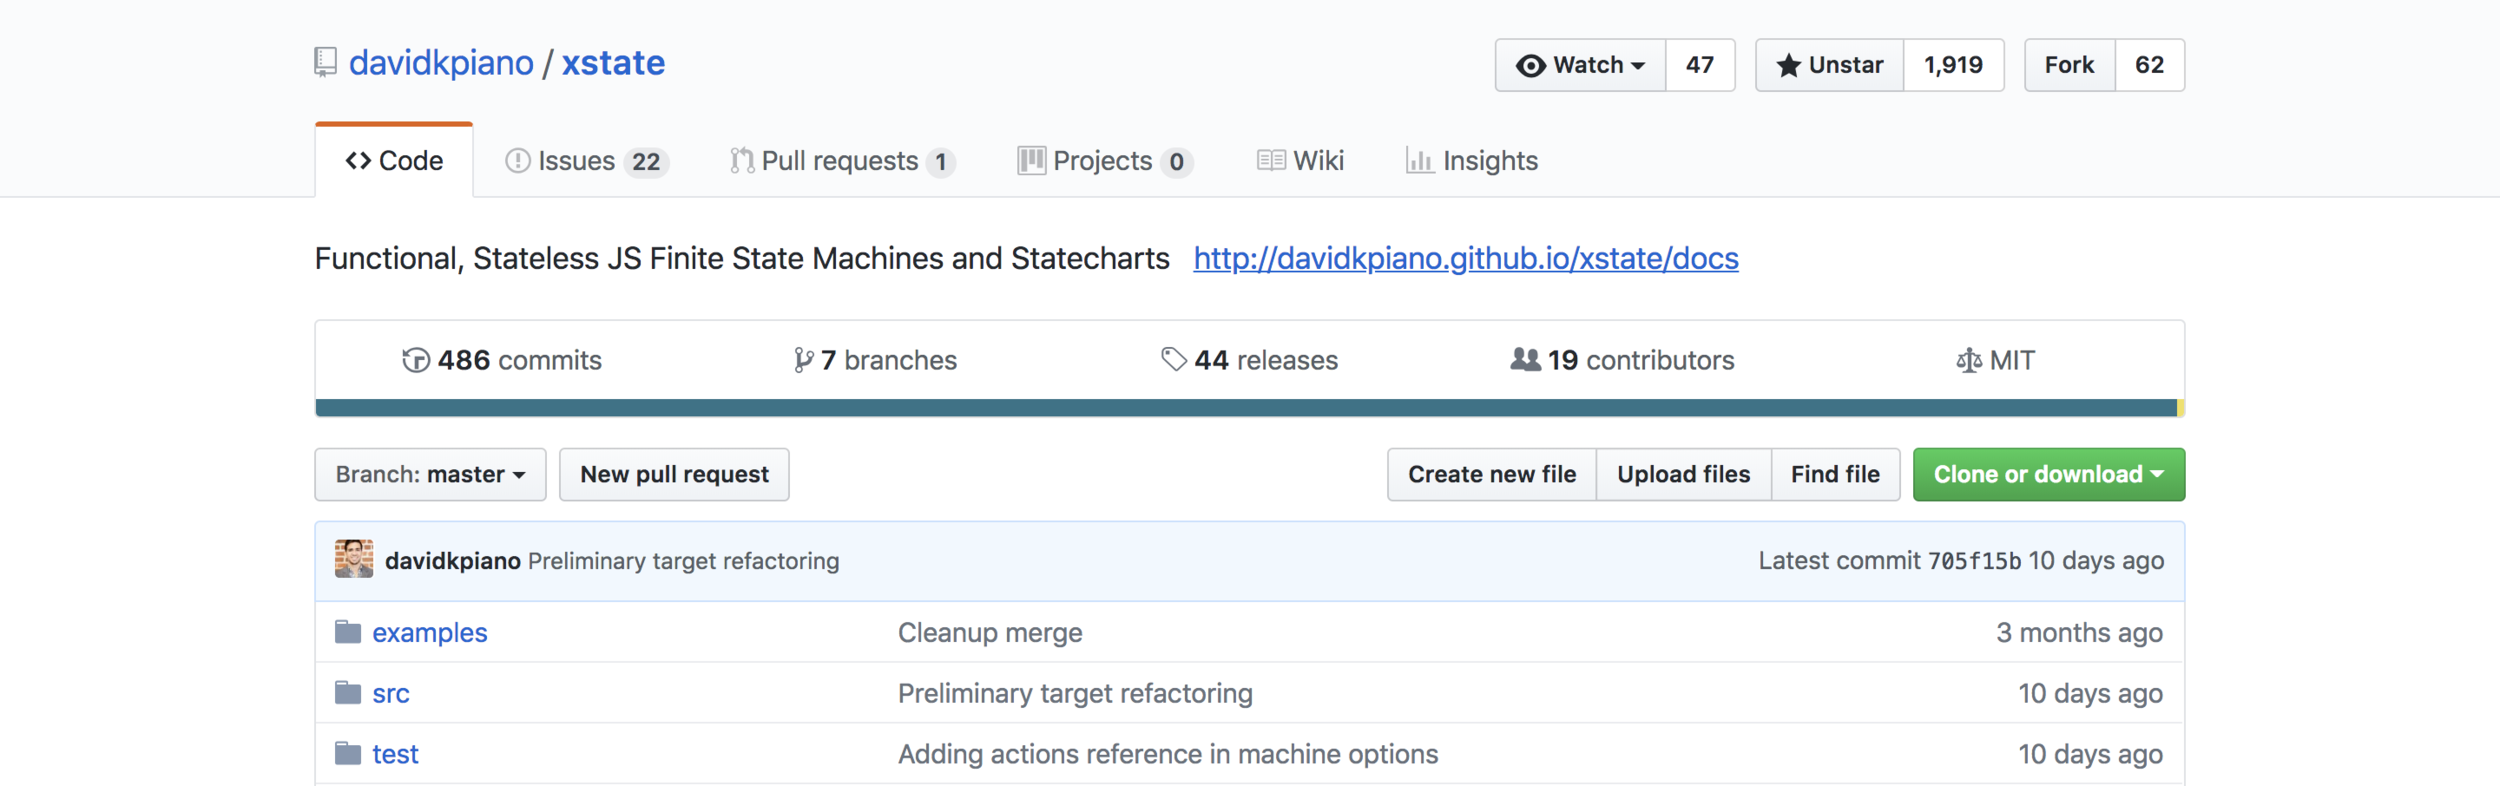Expand the Clone or download menu
The image size is (2500, 786).
pos(2048,474)
